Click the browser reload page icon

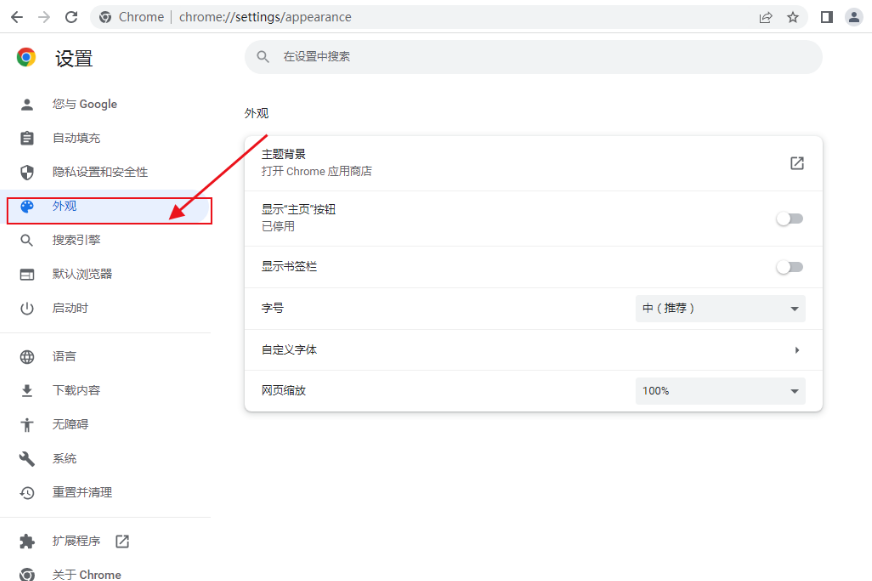[71, 17]
